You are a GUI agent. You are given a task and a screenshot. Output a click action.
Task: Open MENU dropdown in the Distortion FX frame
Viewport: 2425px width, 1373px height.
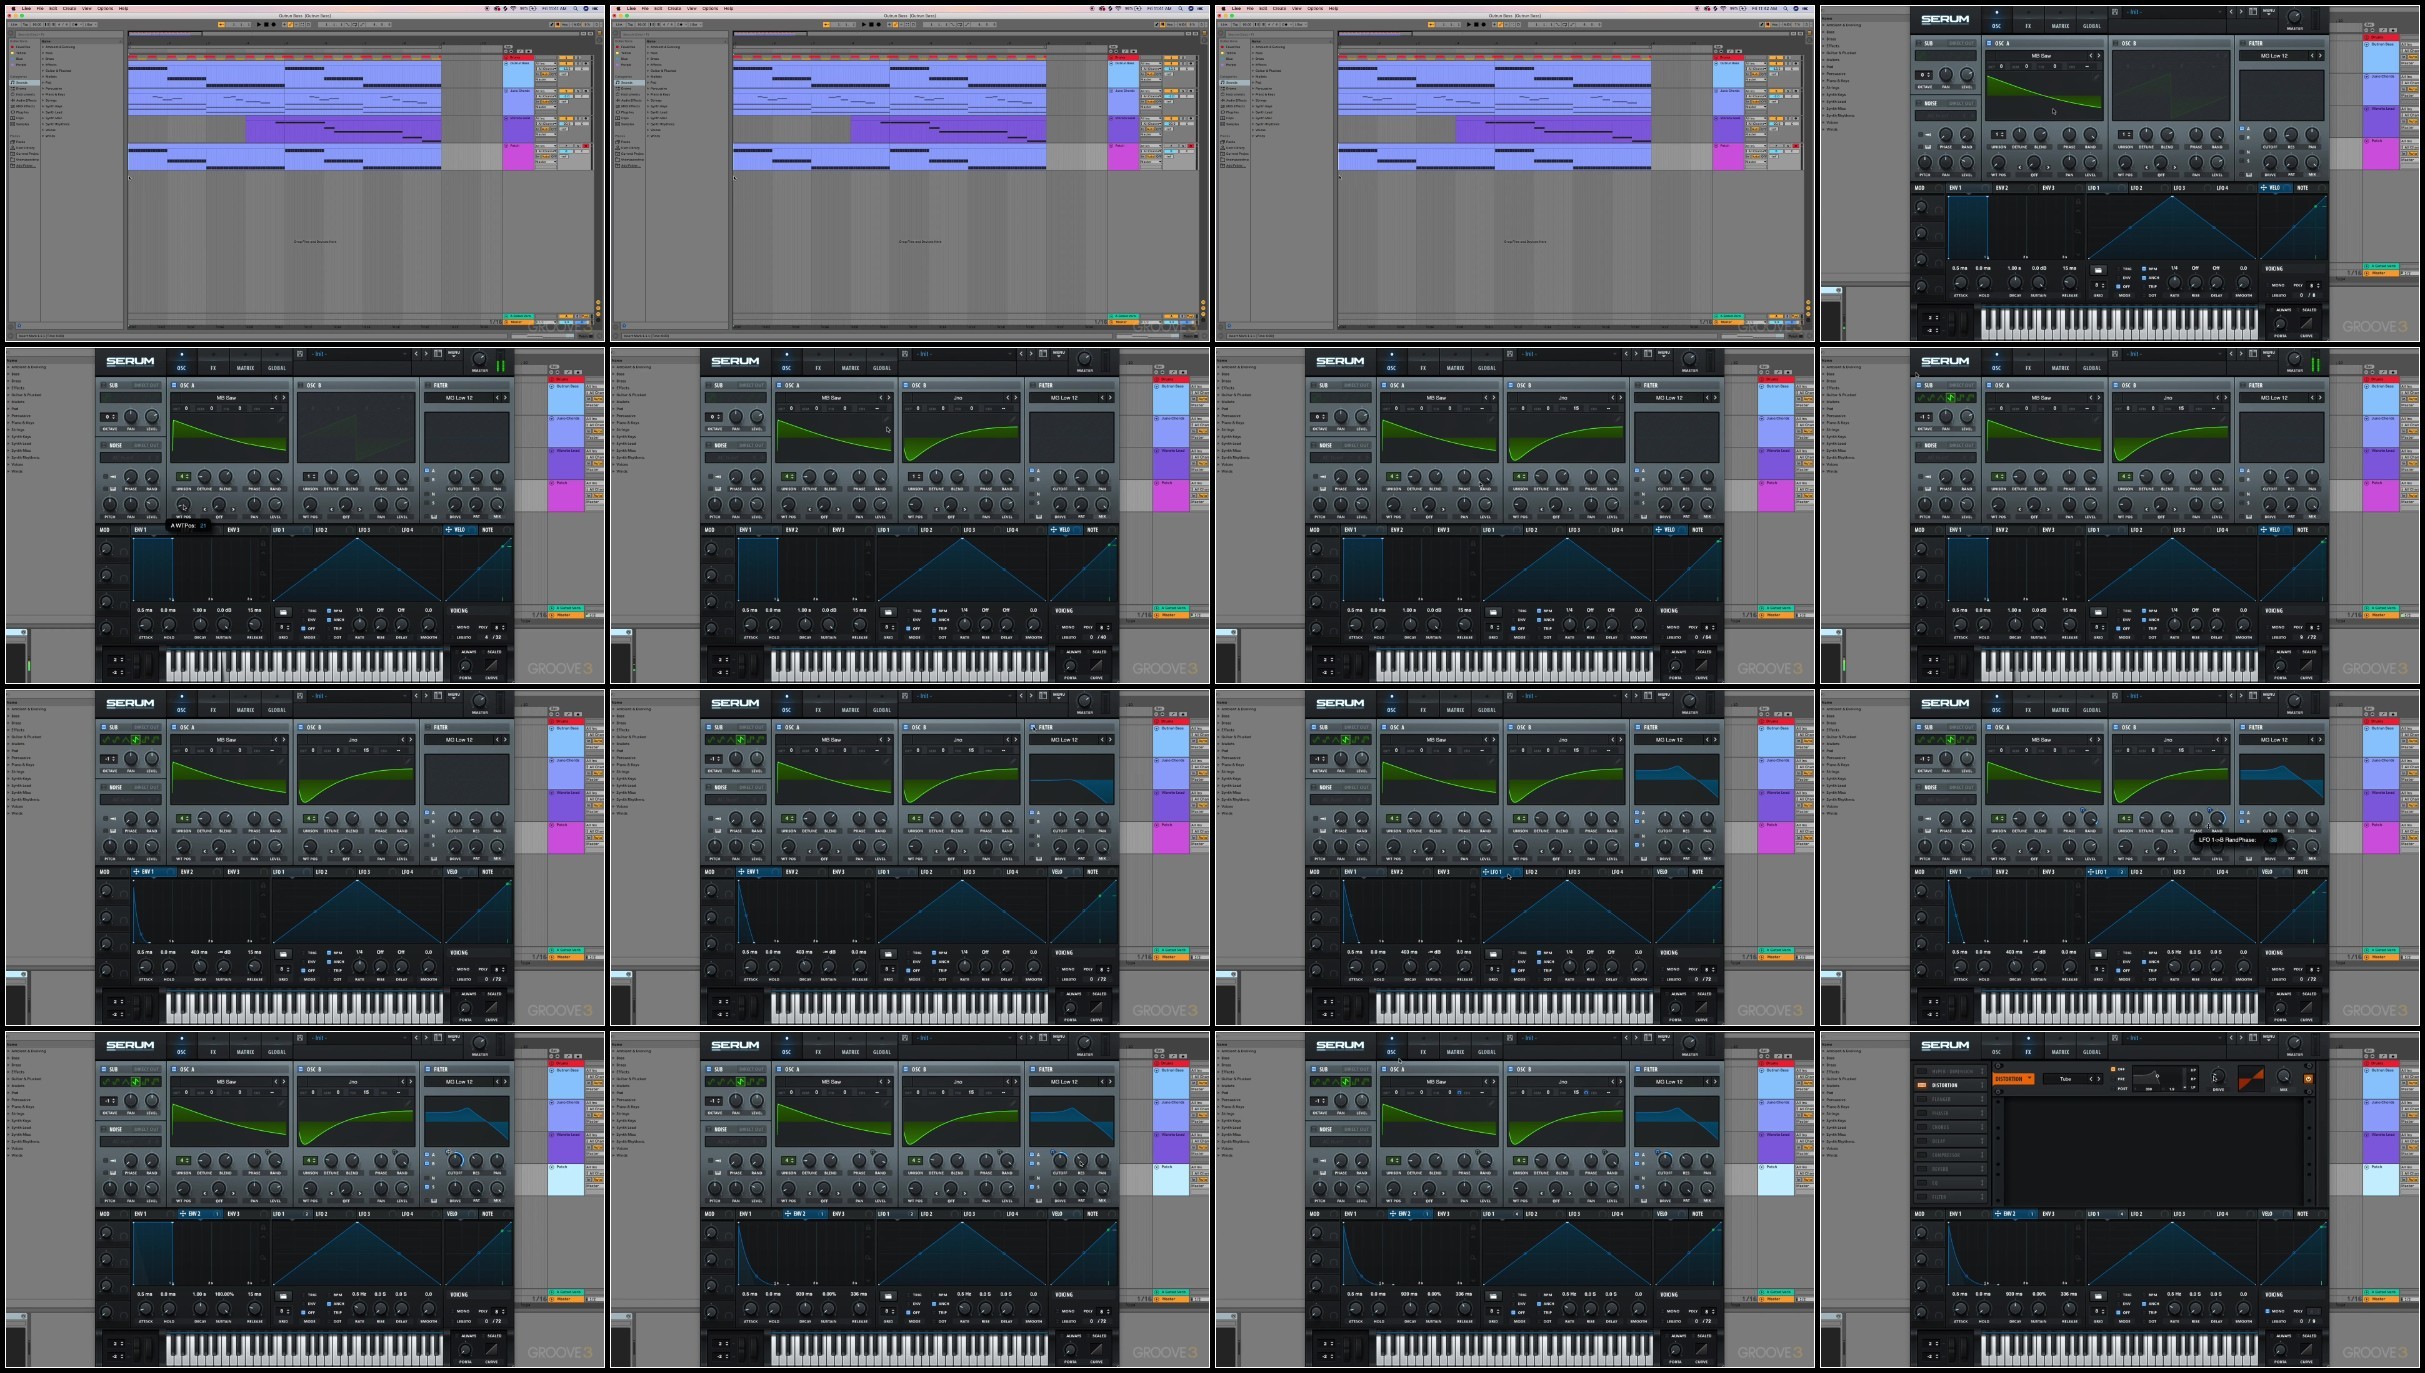coord(2269,1037)
